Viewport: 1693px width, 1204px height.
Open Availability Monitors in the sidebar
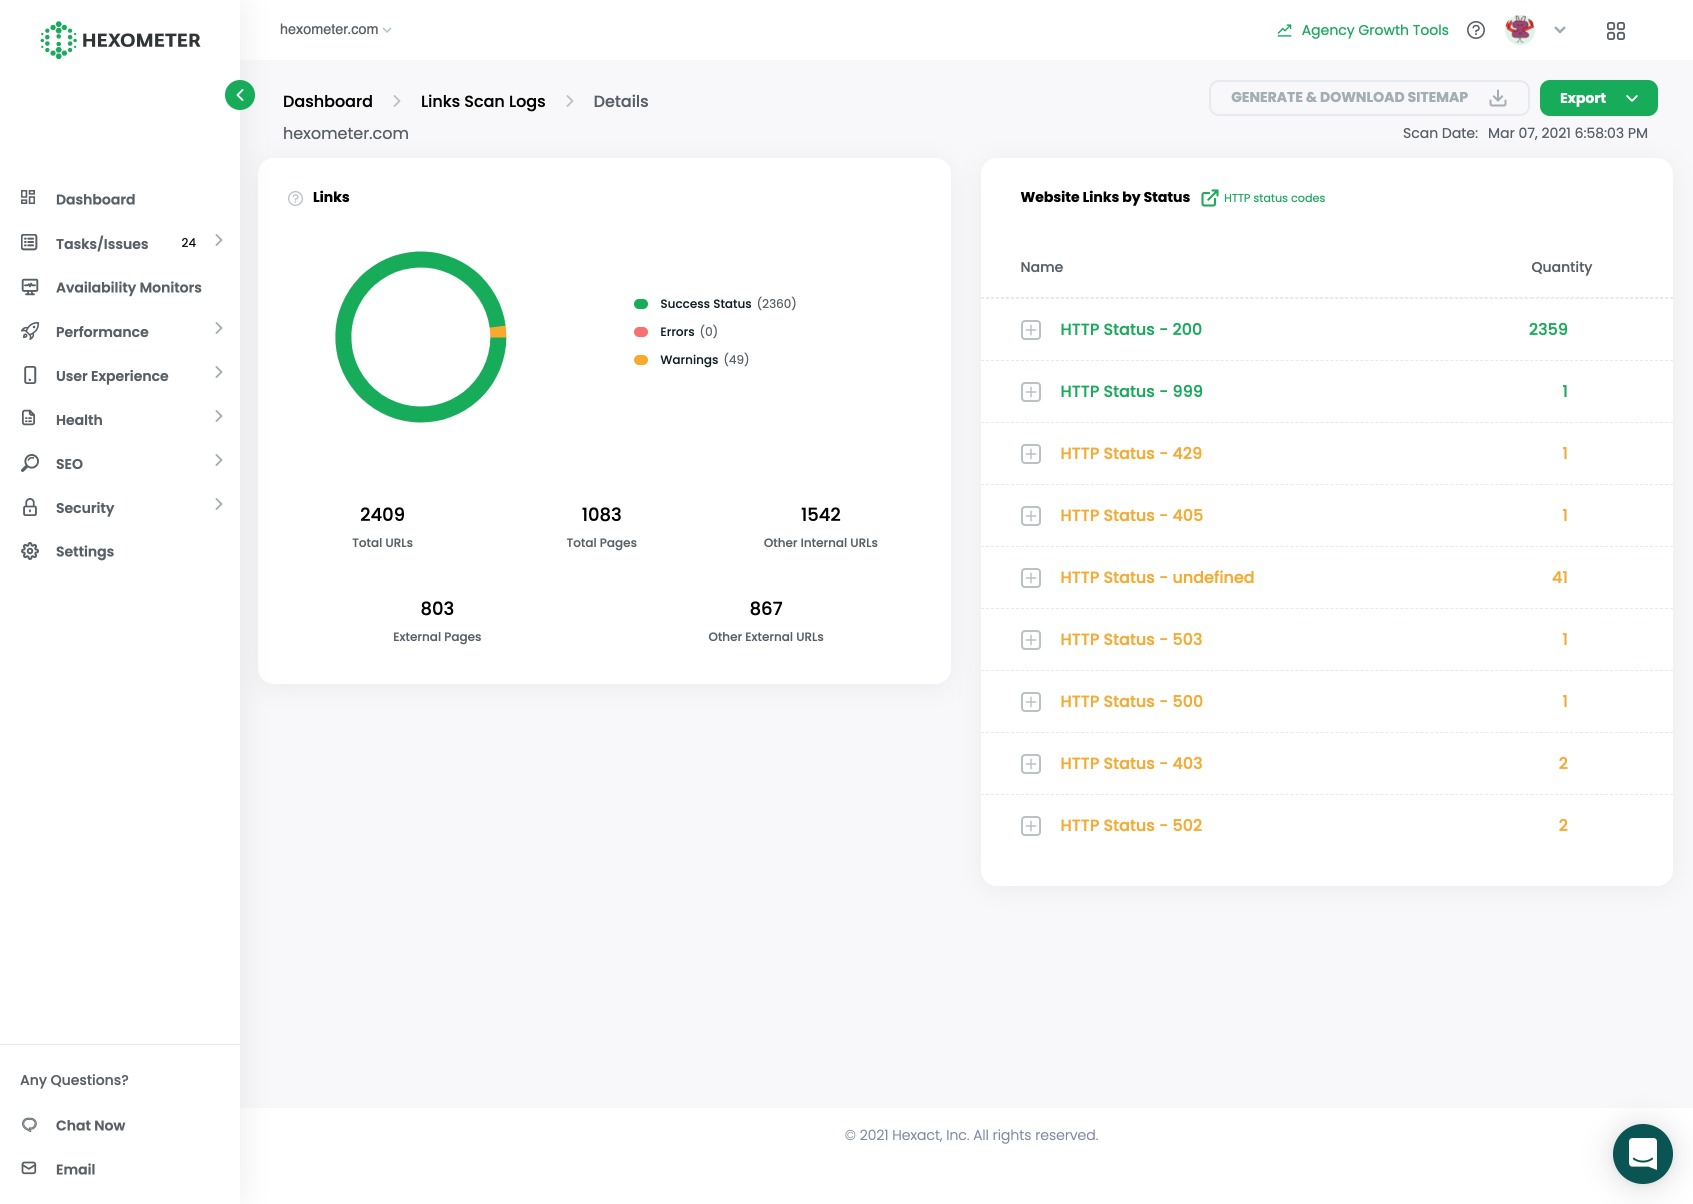[x=128, y=287]
